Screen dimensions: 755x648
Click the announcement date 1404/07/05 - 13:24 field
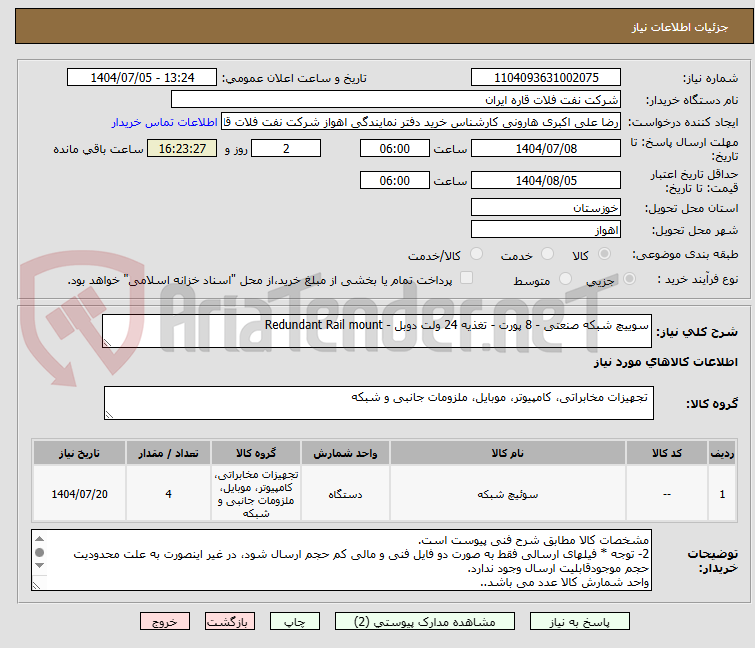coord(142,78)
